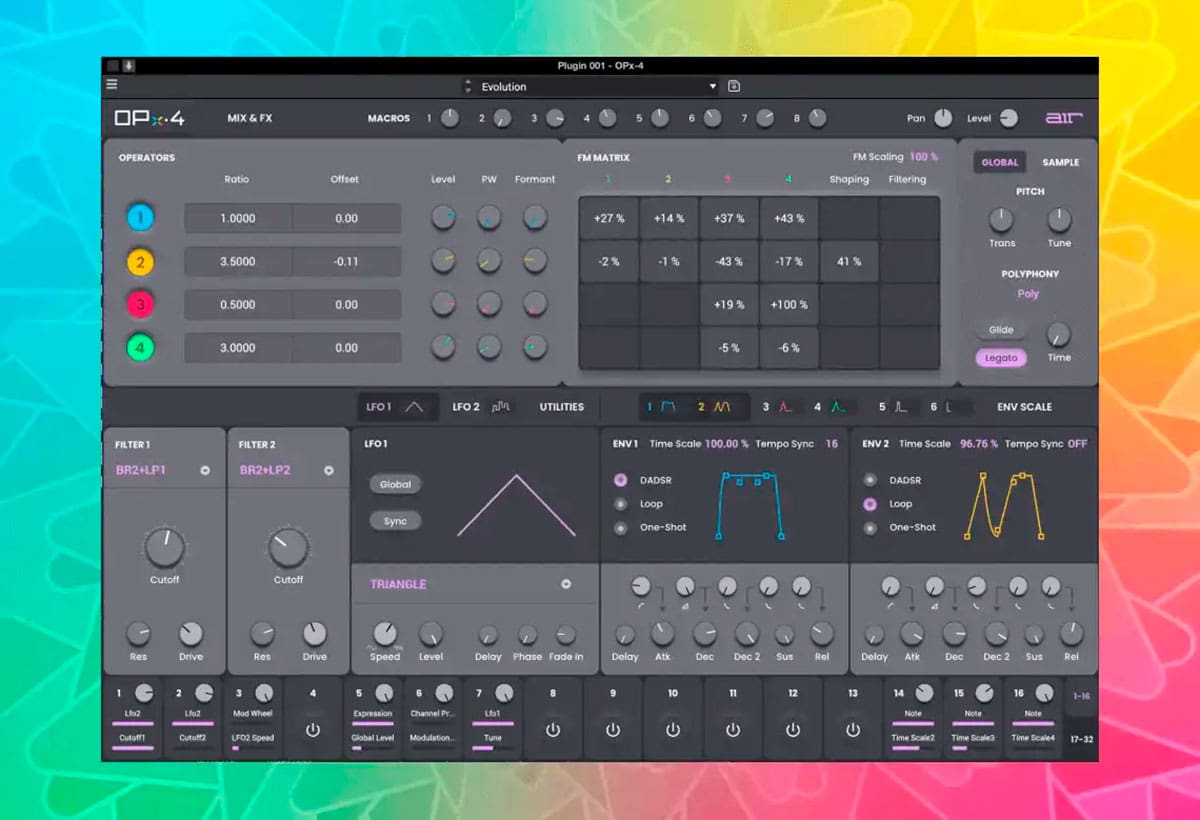1200x820 pixels.
Task: Click ENV 1 Tempo Sync value 16
Action: tap(832, 444)
